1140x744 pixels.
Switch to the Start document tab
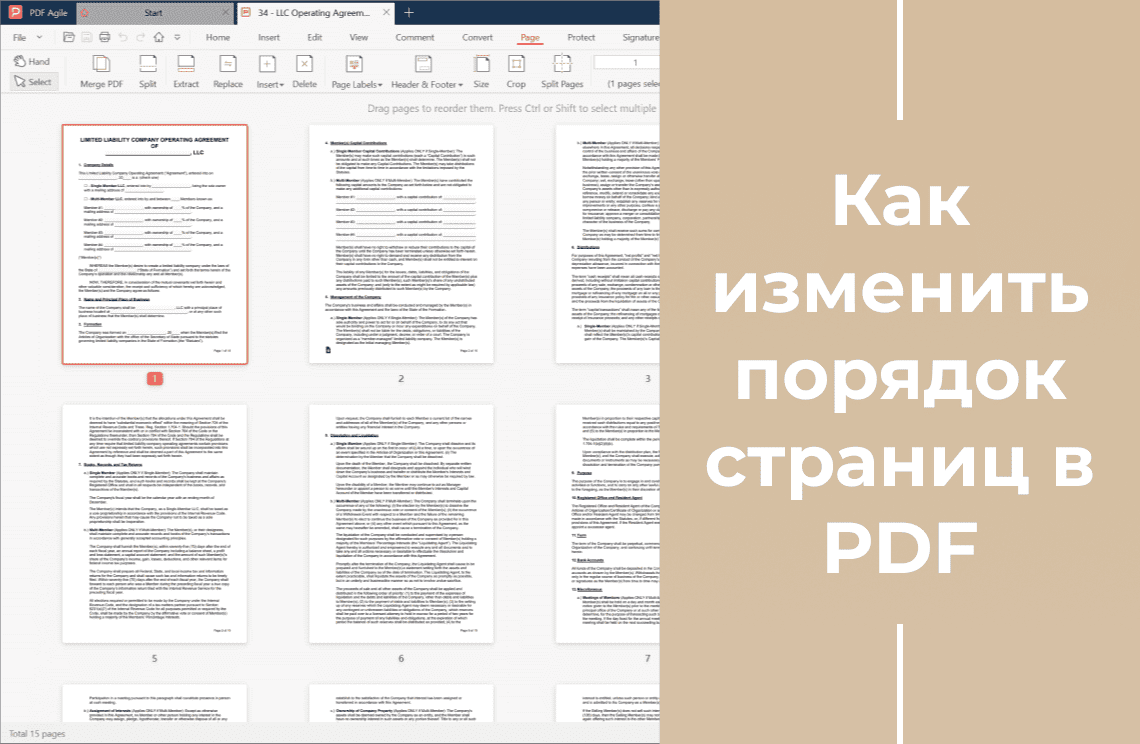(154, 13)
